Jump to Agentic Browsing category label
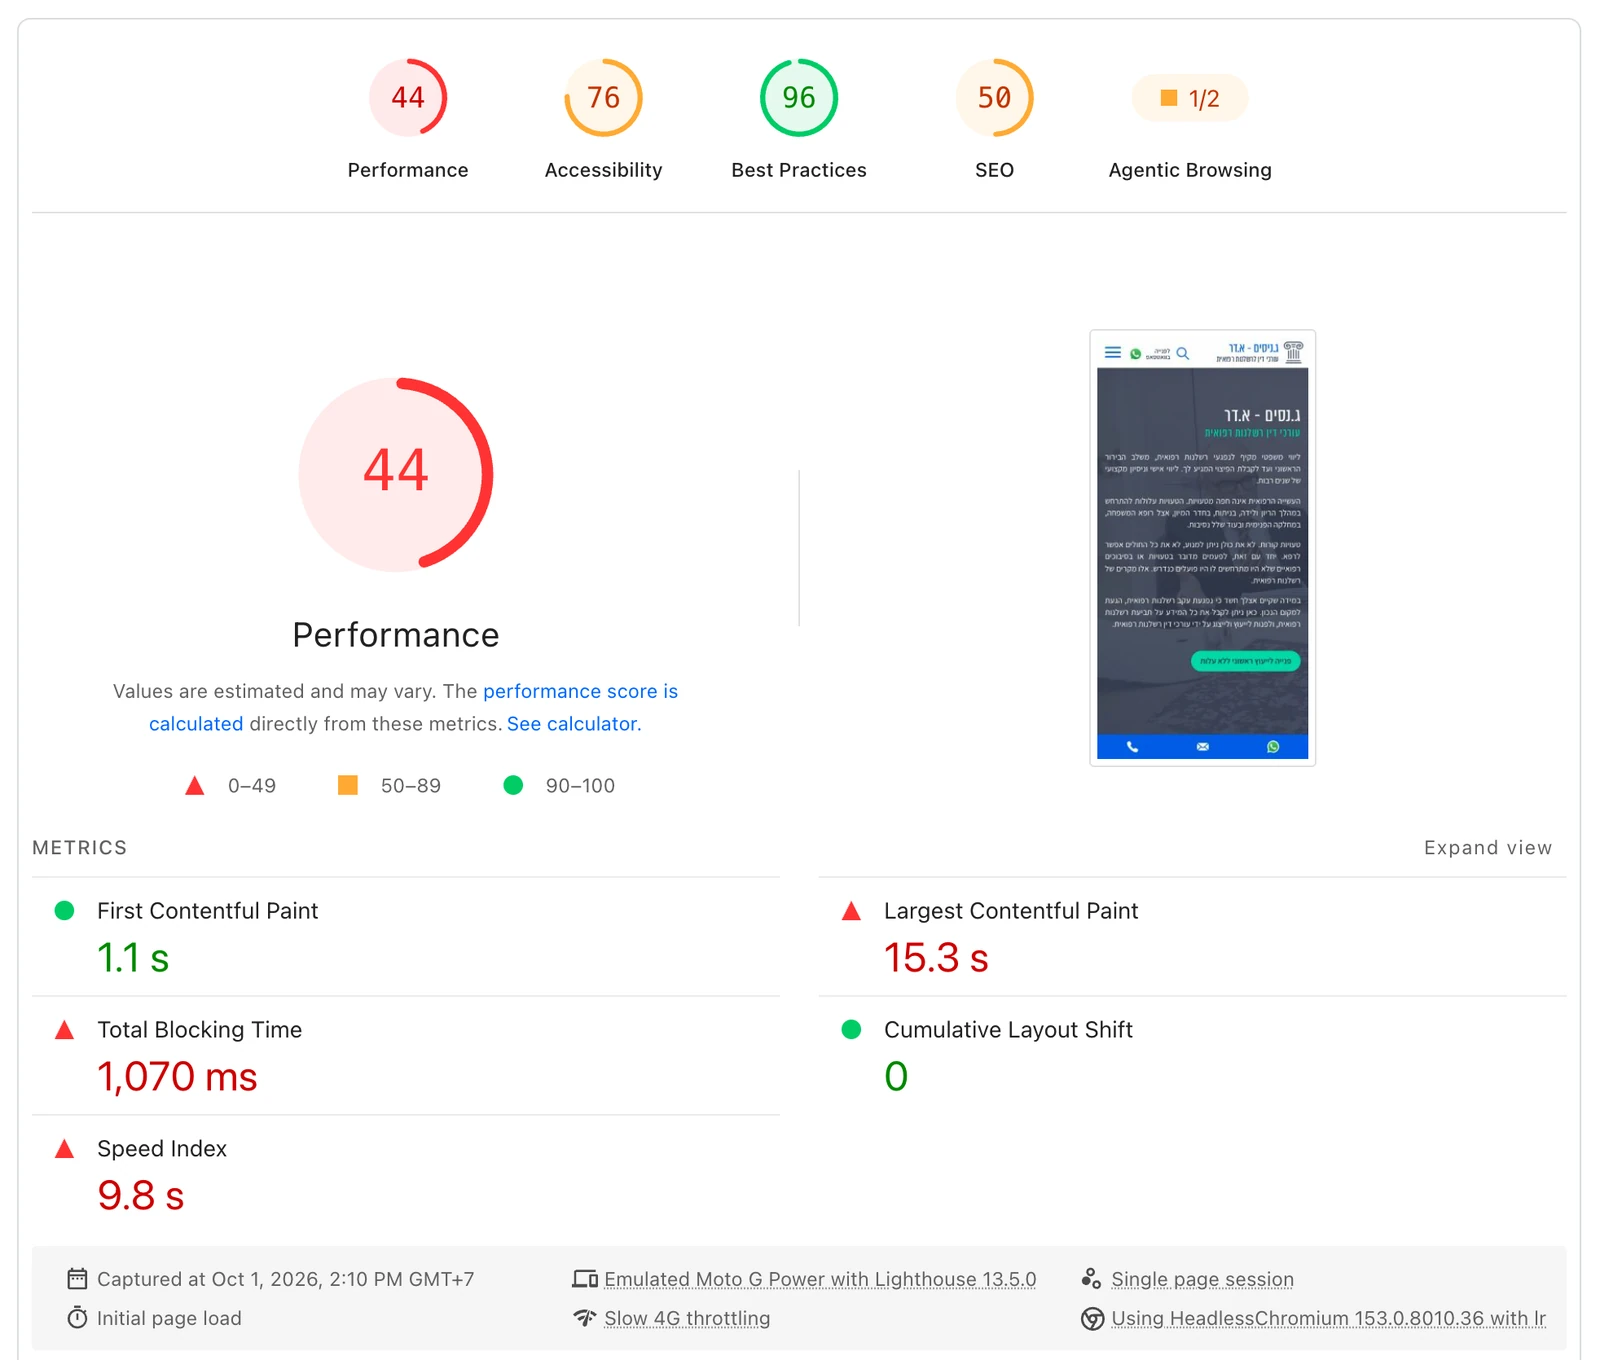 [1190, 170]
